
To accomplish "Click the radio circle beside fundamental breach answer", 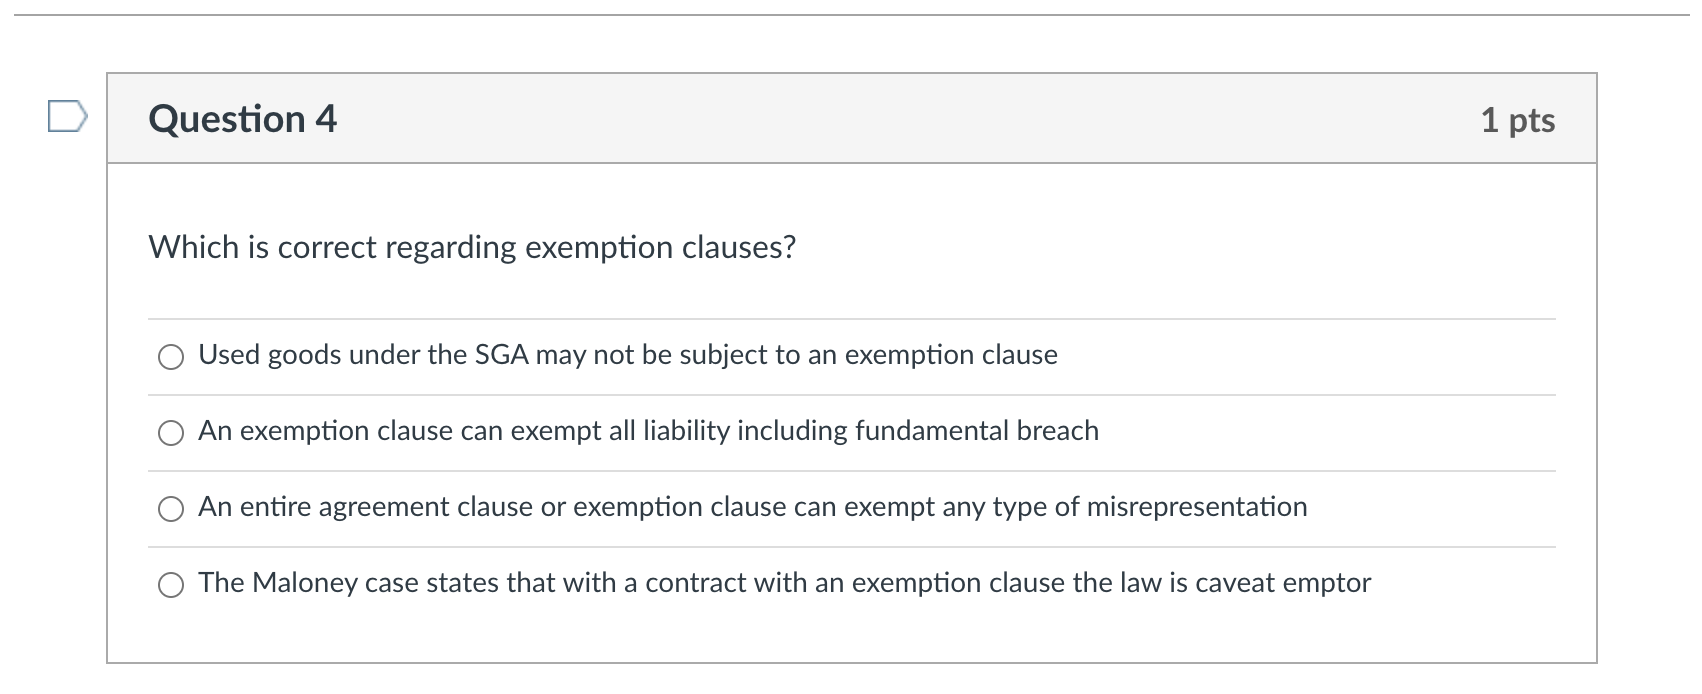I will tap(170, 433).
